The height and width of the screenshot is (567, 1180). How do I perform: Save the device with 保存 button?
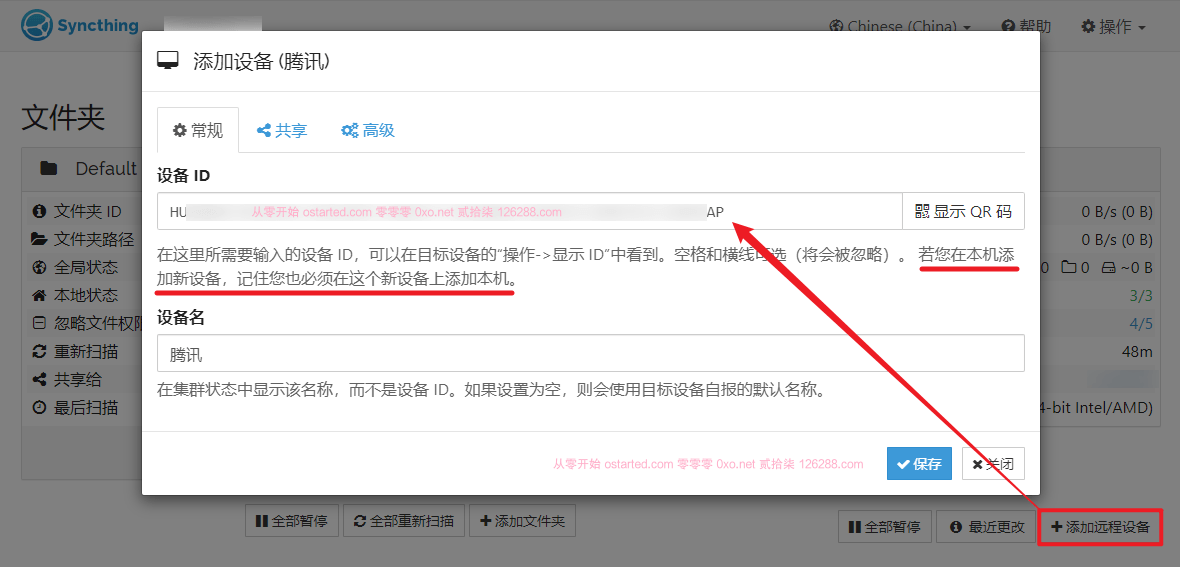pyautogui.click(x=919, y=464)
